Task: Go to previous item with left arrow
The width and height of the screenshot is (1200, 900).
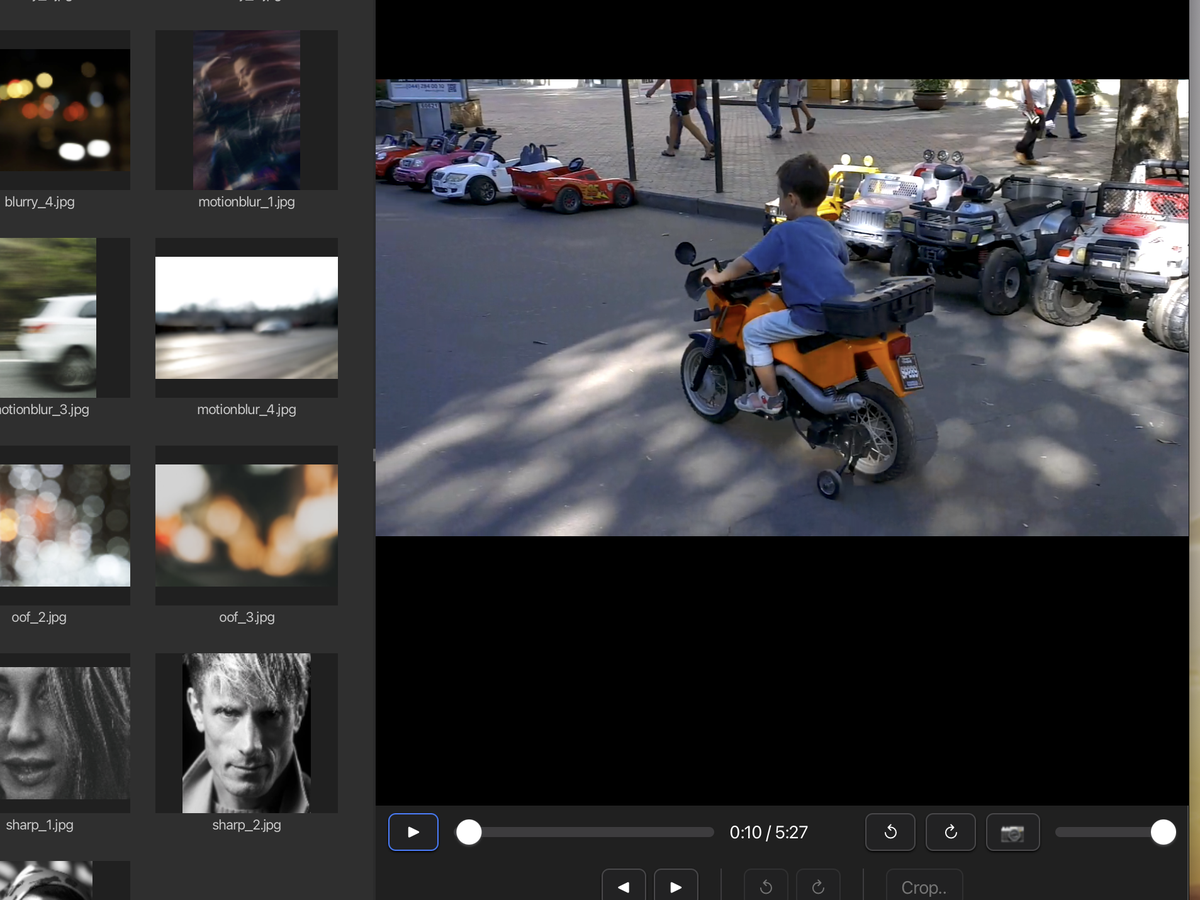Action: (x=624, y=886)
